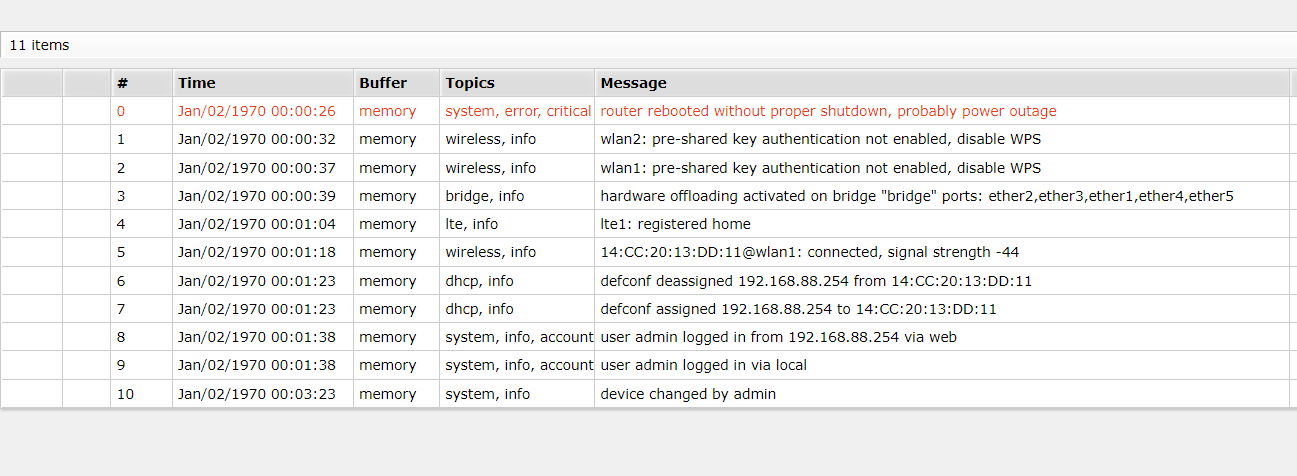Select the 'system, error, critical' topics cell

518,111
